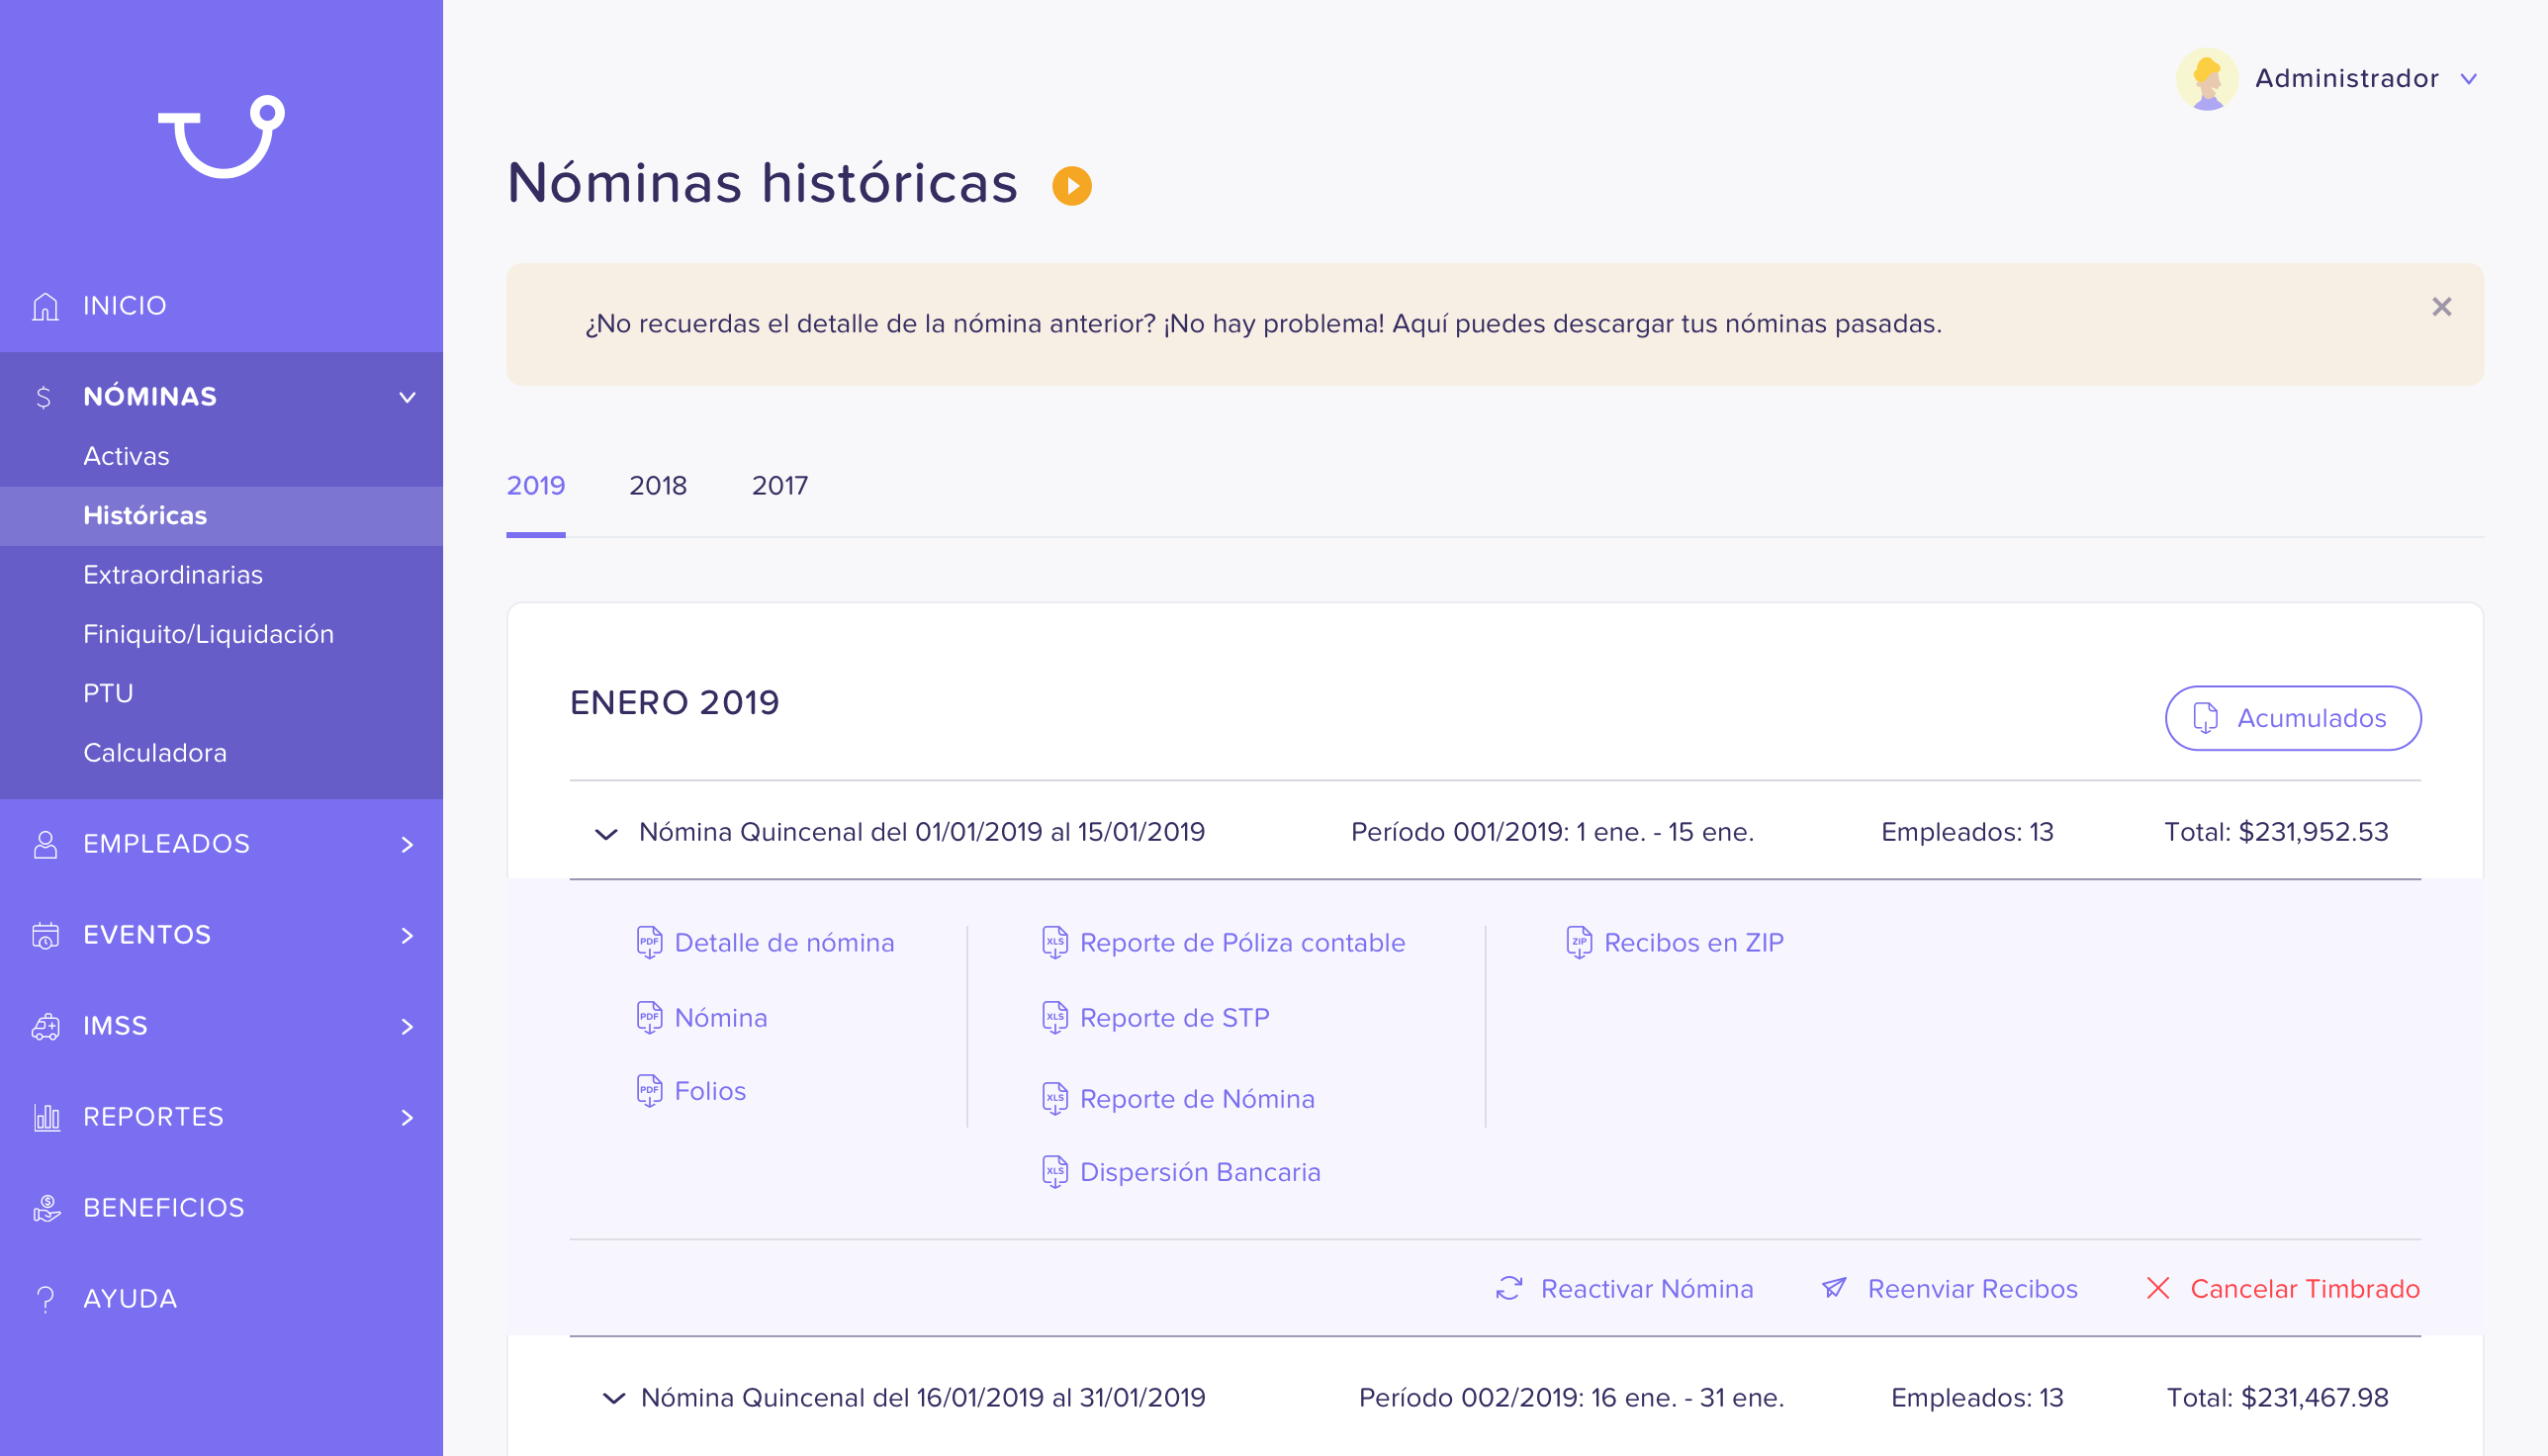
Task: Click the EMPLEADOS person icon
Action: (x=45, y=844)
